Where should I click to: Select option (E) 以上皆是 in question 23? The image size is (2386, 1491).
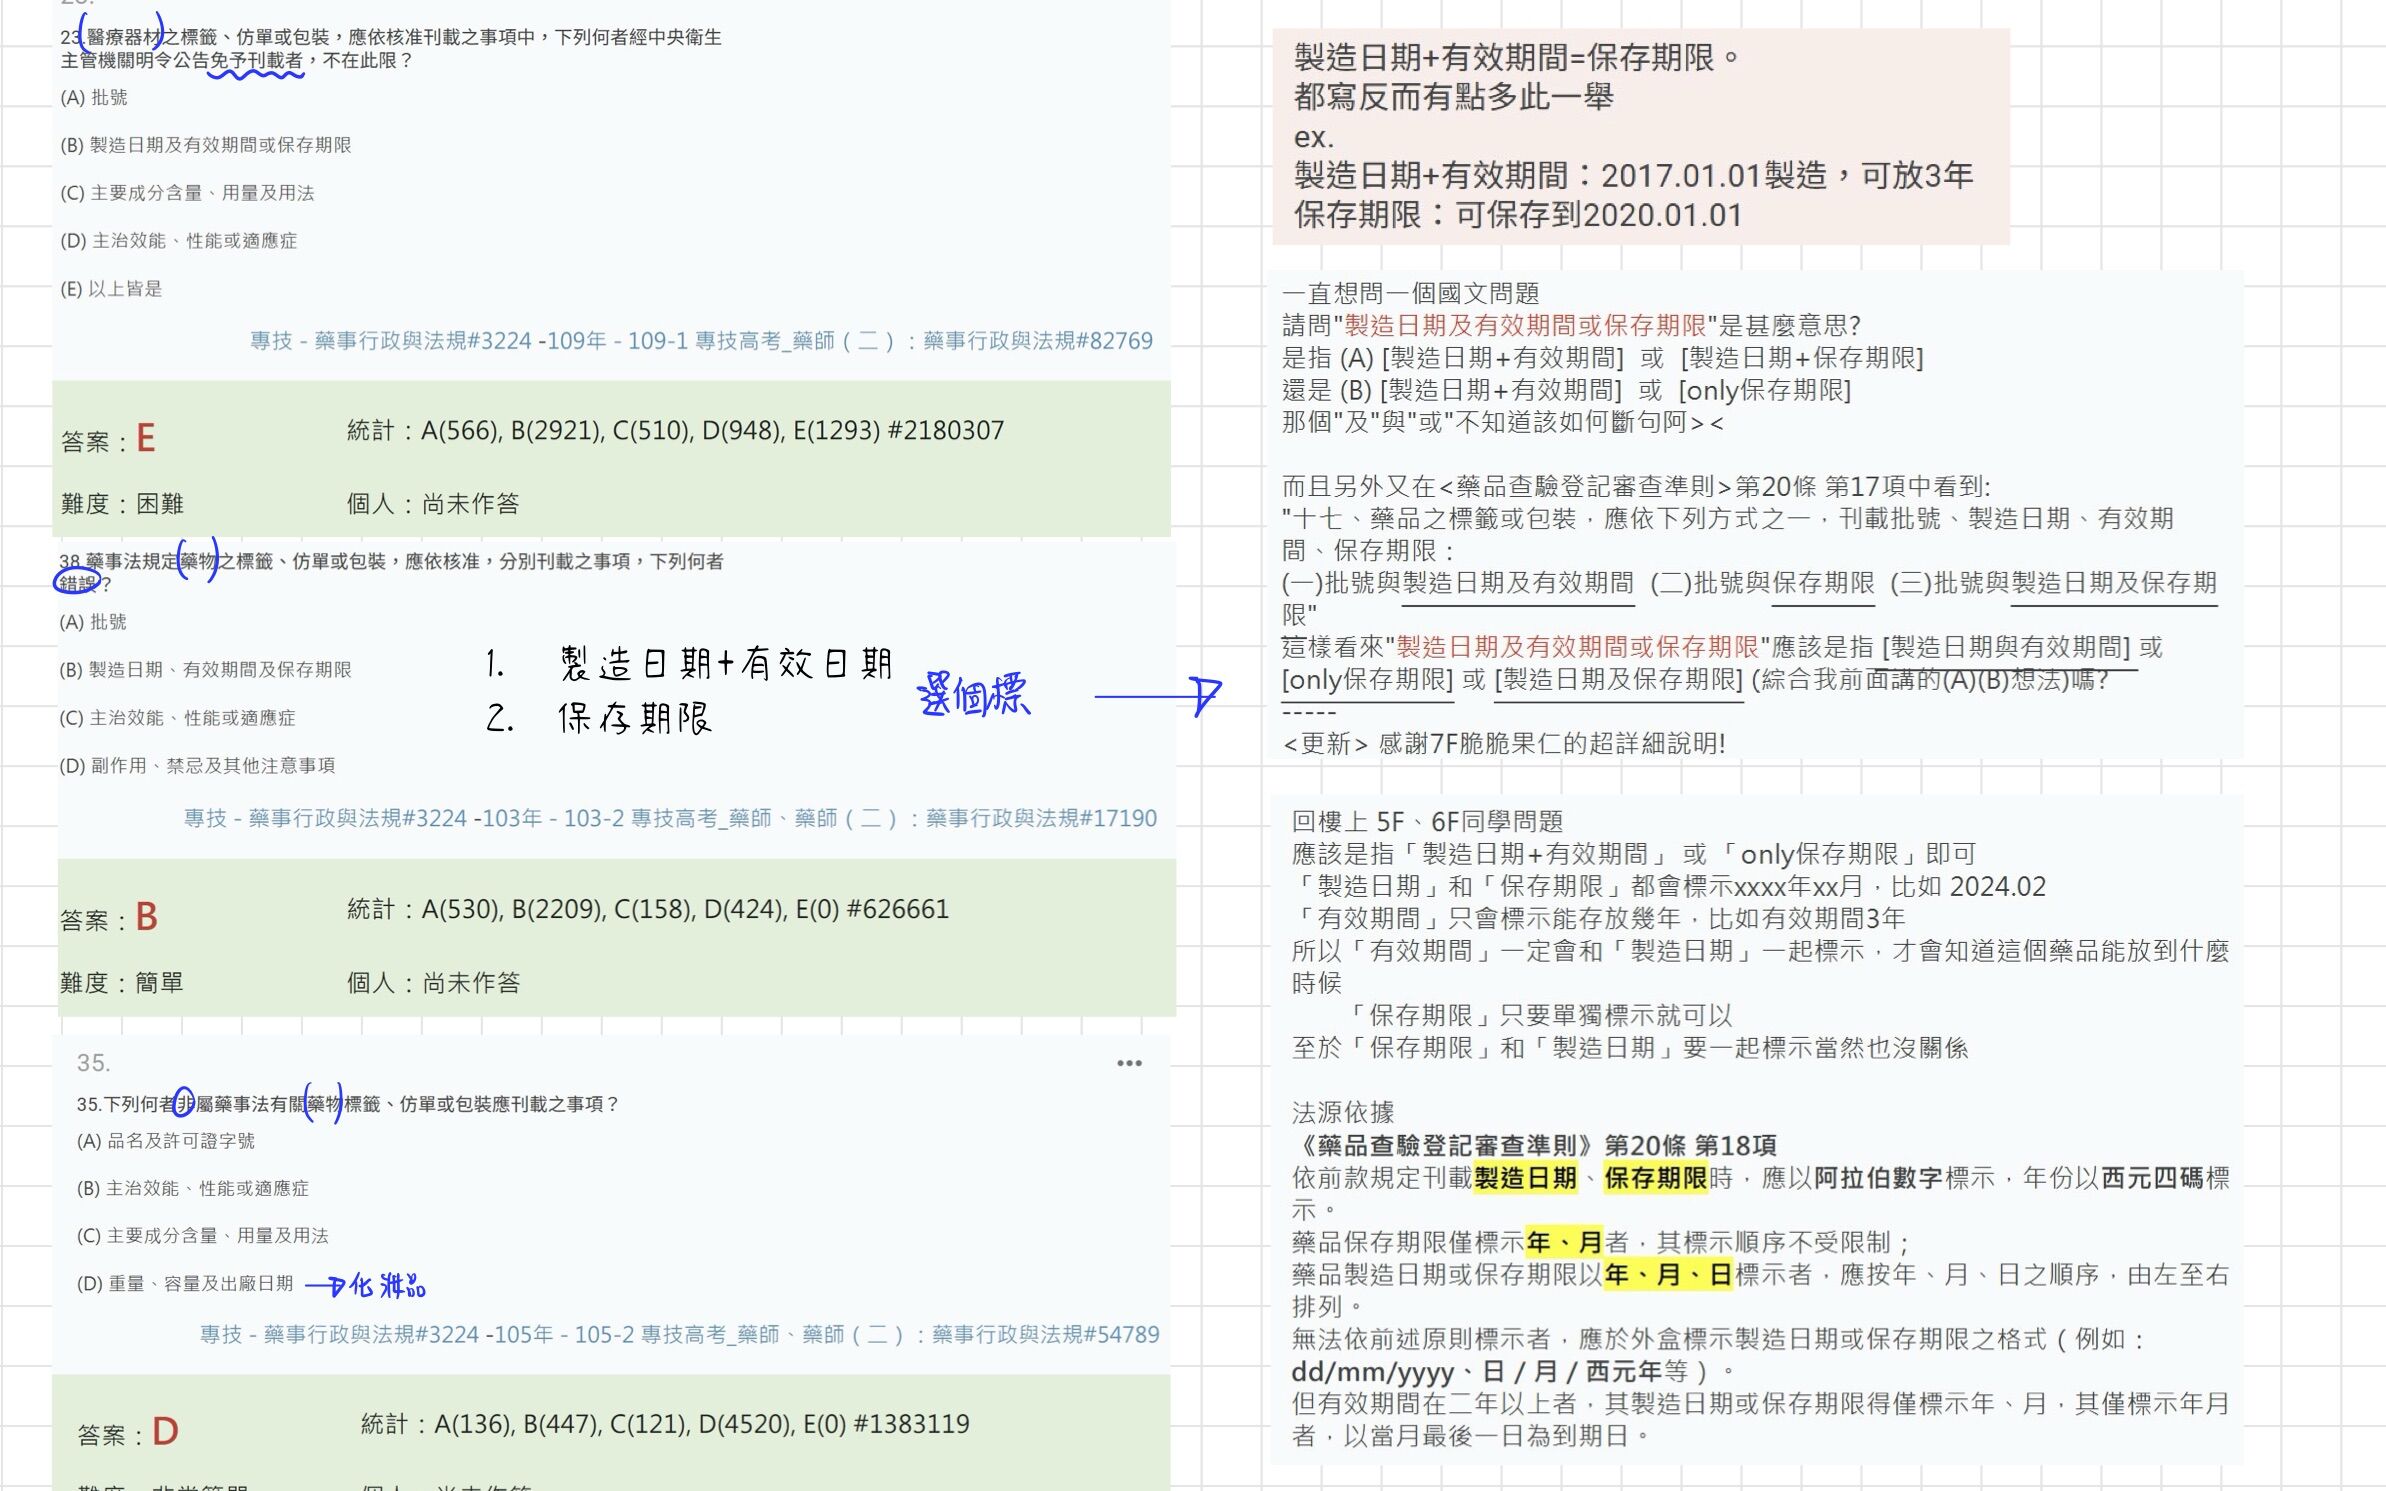[111, 289]
